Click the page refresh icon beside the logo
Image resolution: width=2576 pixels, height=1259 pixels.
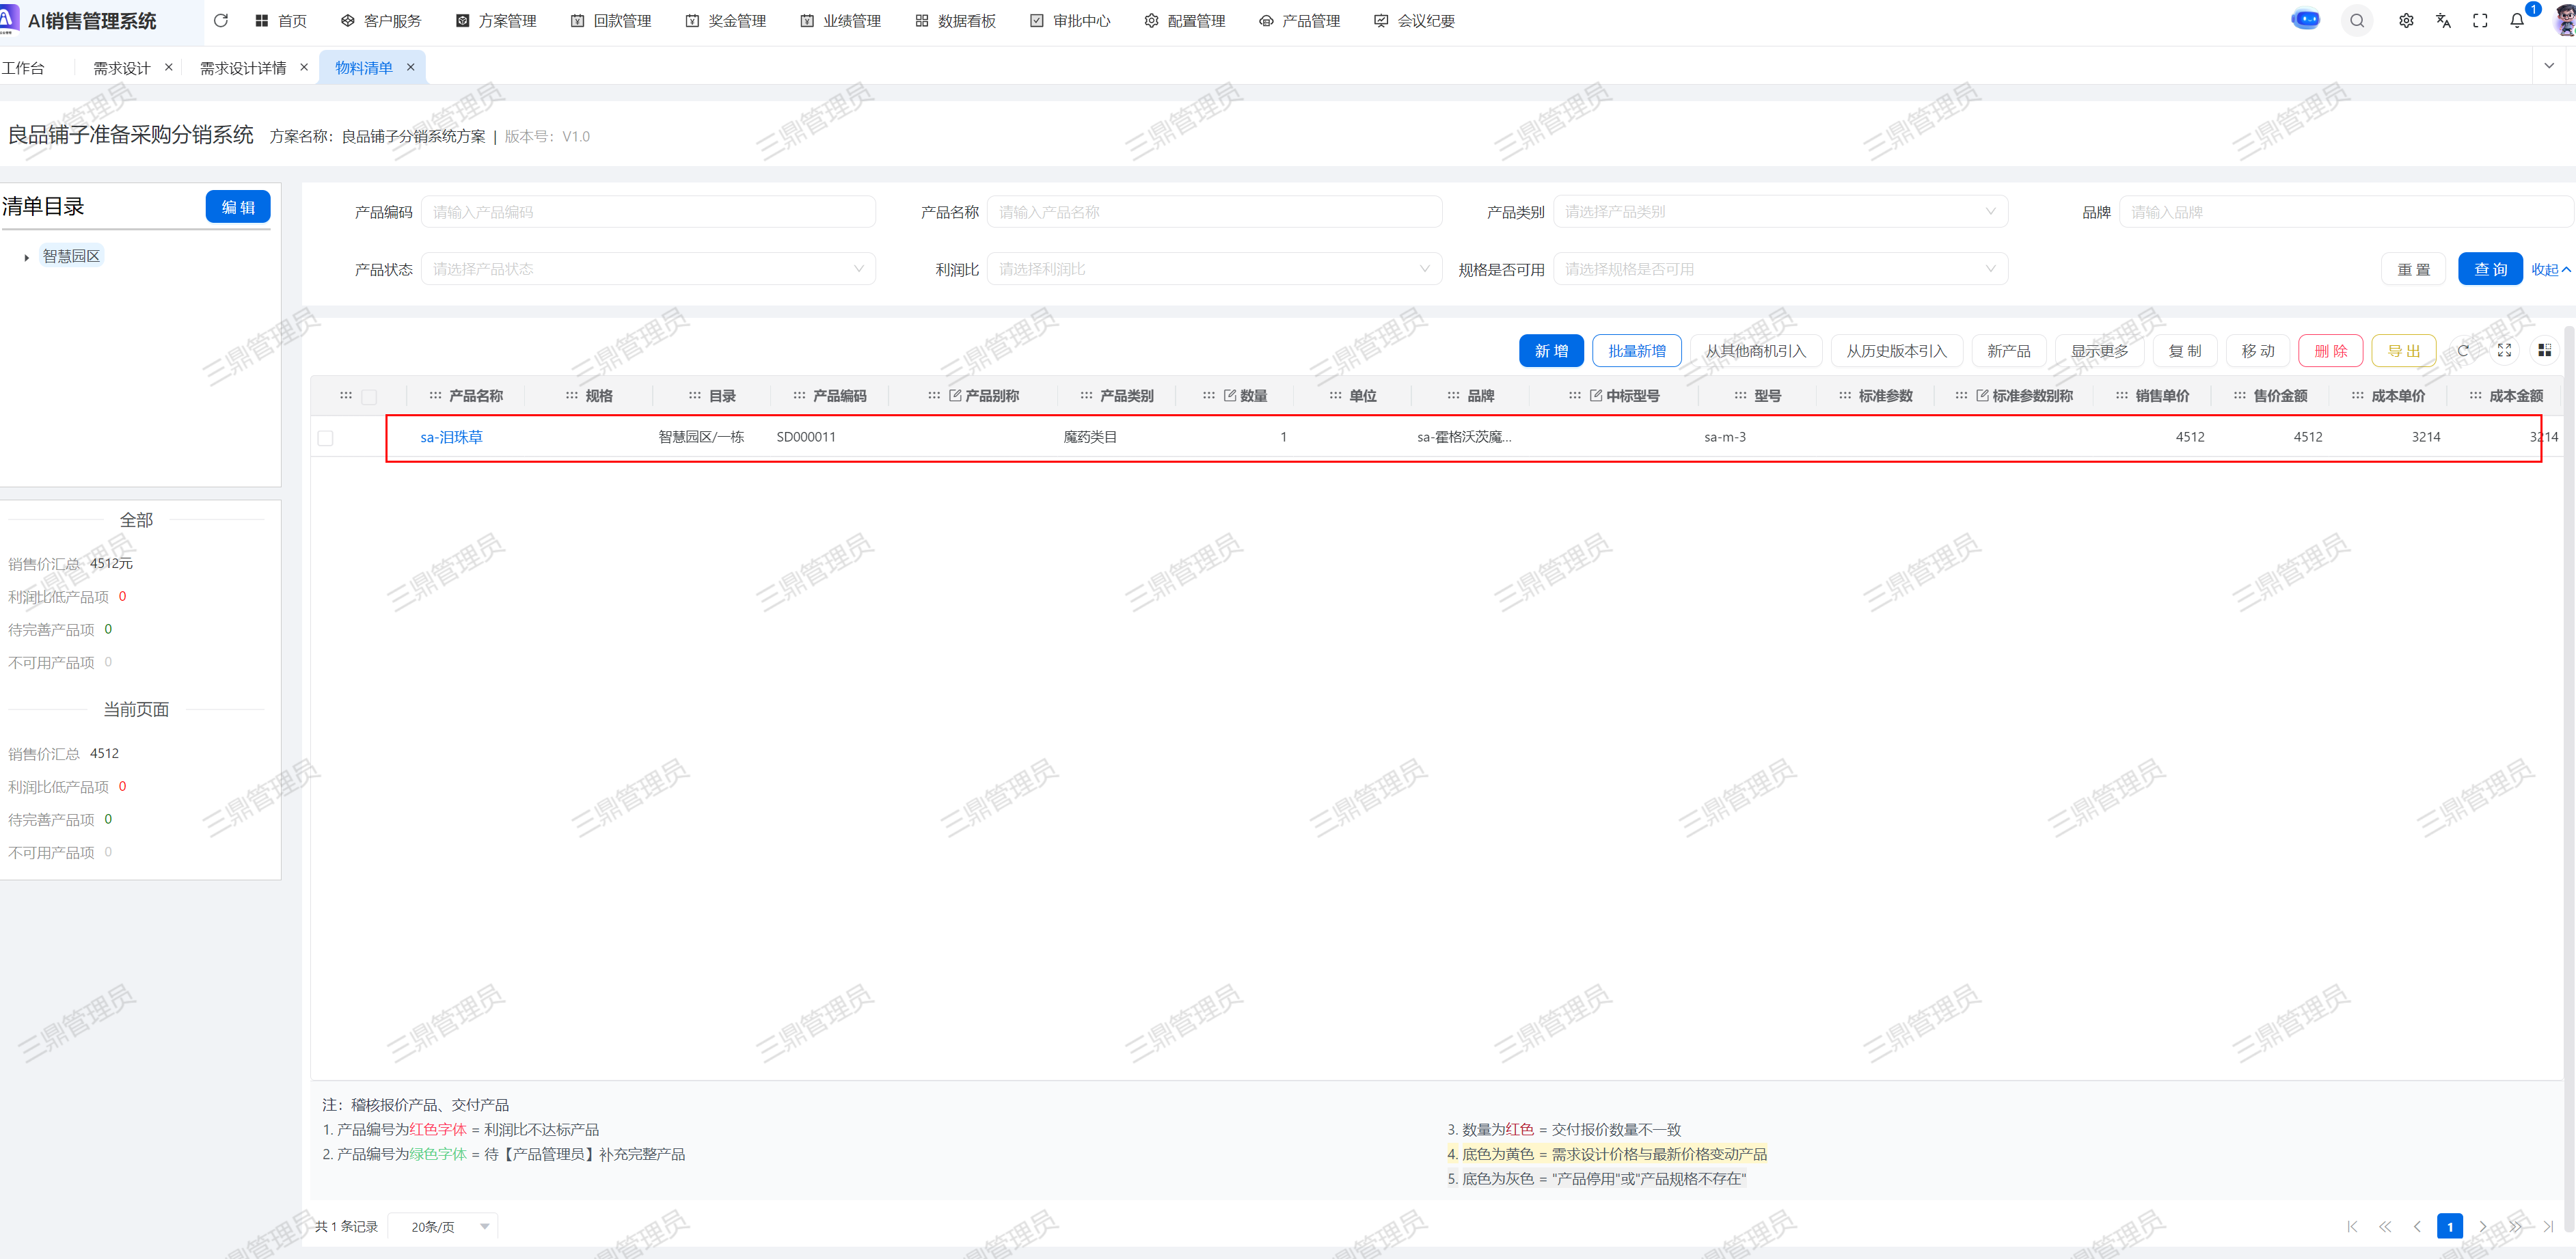(221, 20)
